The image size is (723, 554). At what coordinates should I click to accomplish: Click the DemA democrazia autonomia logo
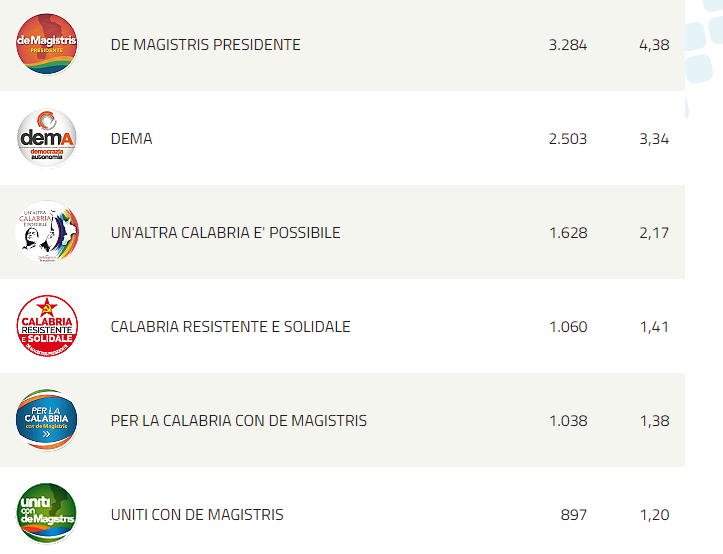[47, 138]
